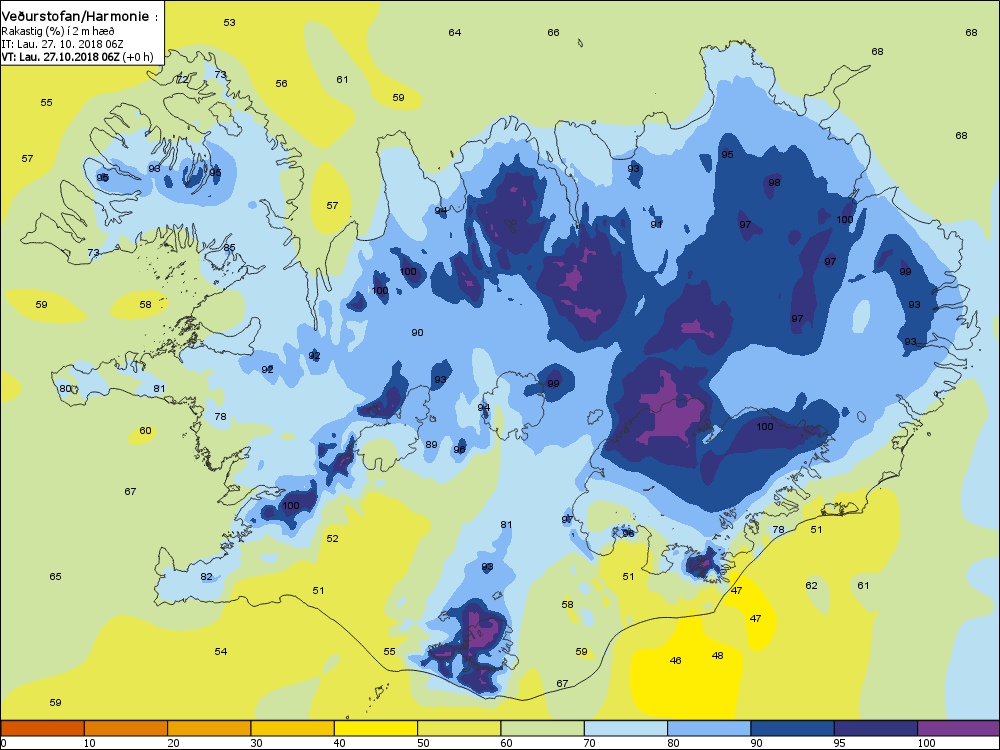Image resolution: width=1000 pixels, height=750 pixels.
Task: Click the dark blue 90–95 legend swatch
Action: (793, 728)
